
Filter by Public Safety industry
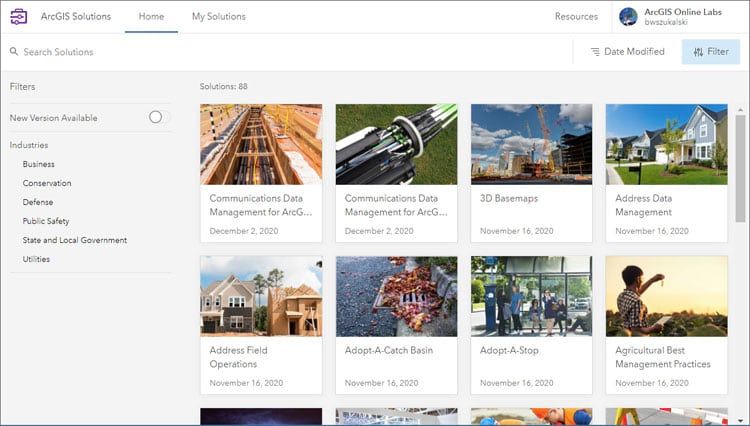coord(46,221)
